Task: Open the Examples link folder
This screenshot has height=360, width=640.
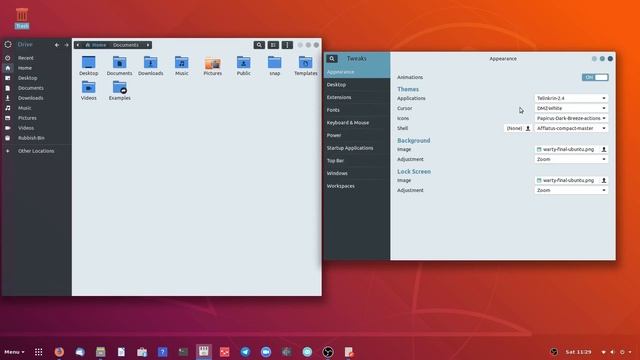Action: pos(120,91)
